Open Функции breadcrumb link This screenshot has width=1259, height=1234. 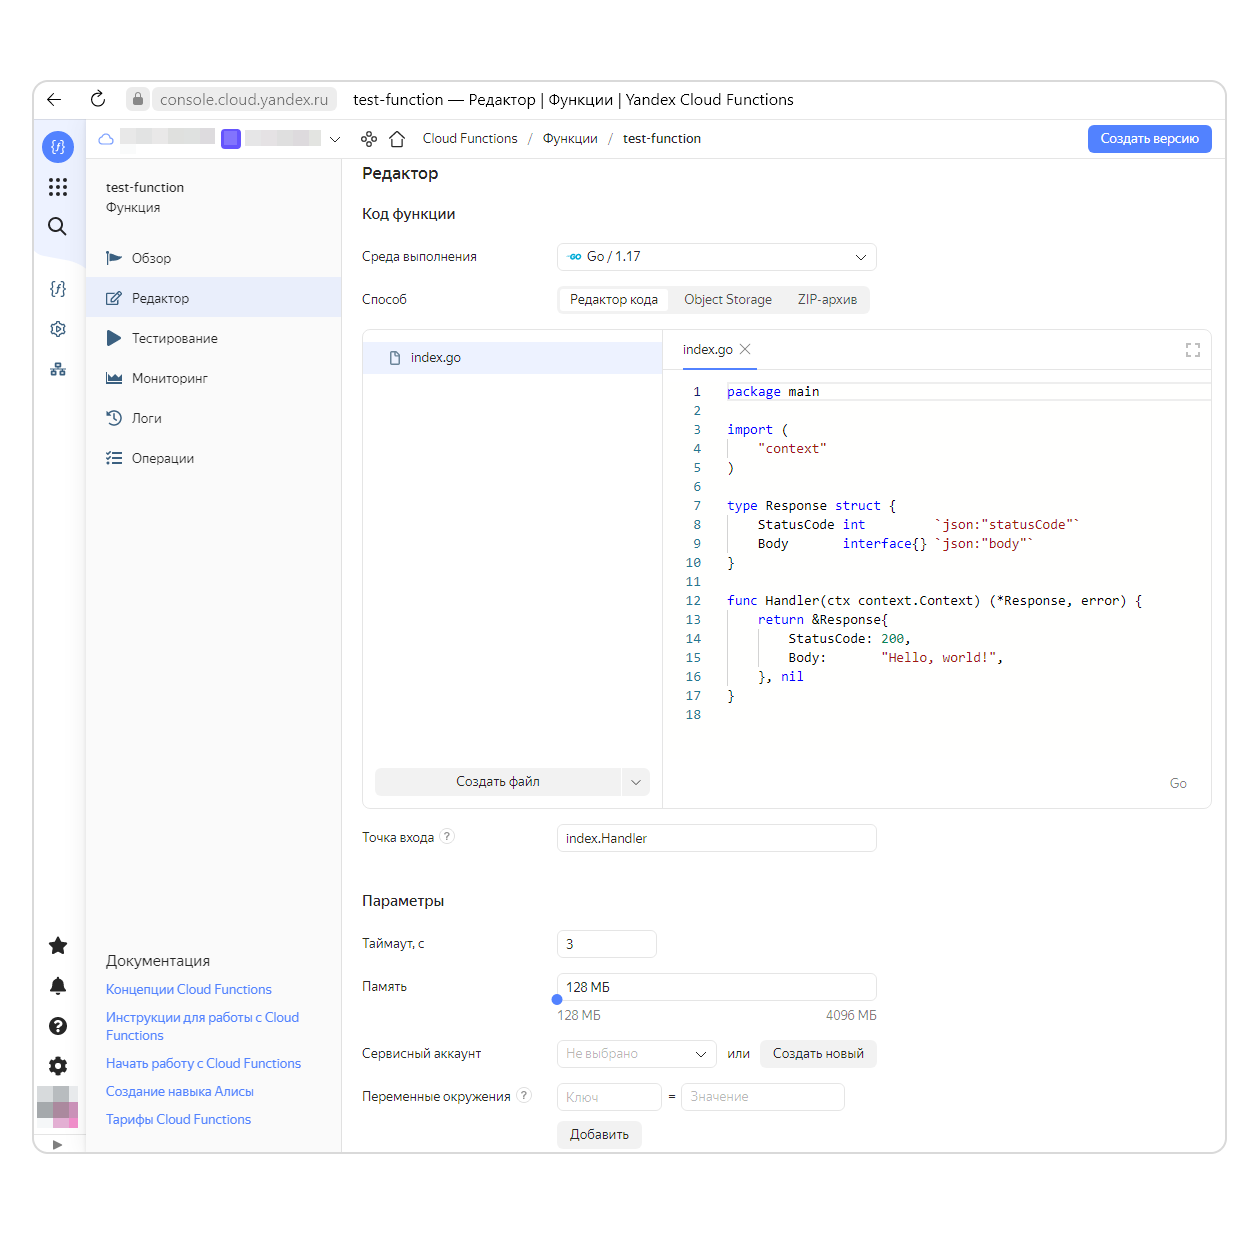(x=570, y=139)
